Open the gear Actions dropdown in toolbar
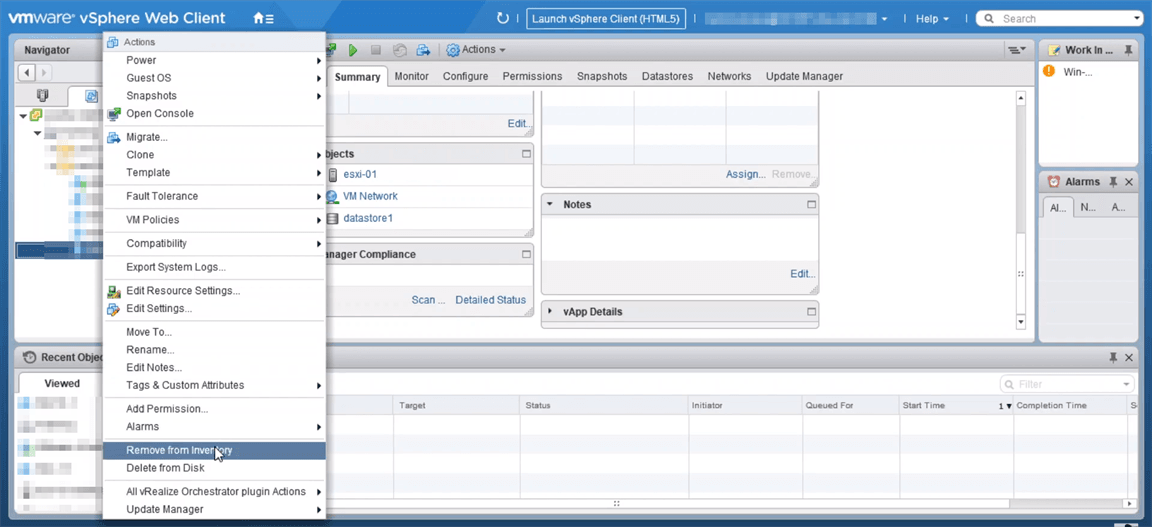Image resolution: width=1152 pixels, height=527 pixels. (x=476, y=50)
